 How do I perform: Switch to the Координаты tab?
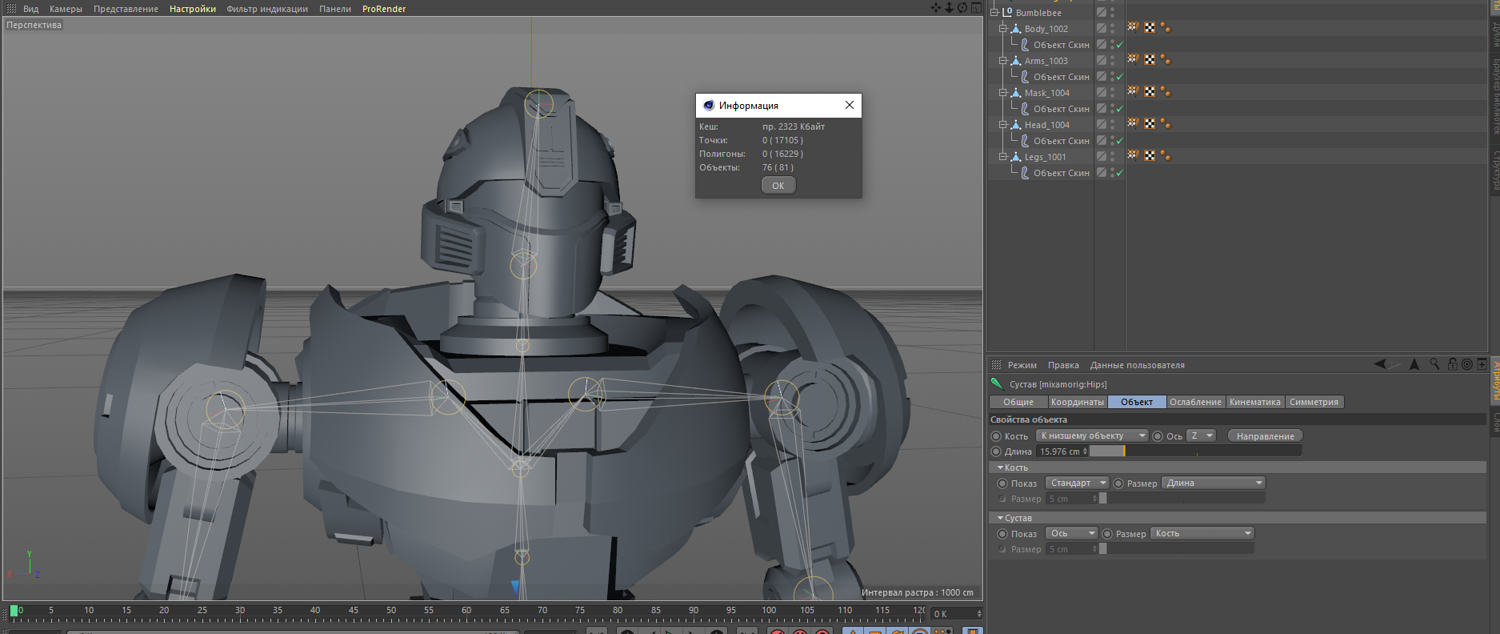(x=1076, y=402)
